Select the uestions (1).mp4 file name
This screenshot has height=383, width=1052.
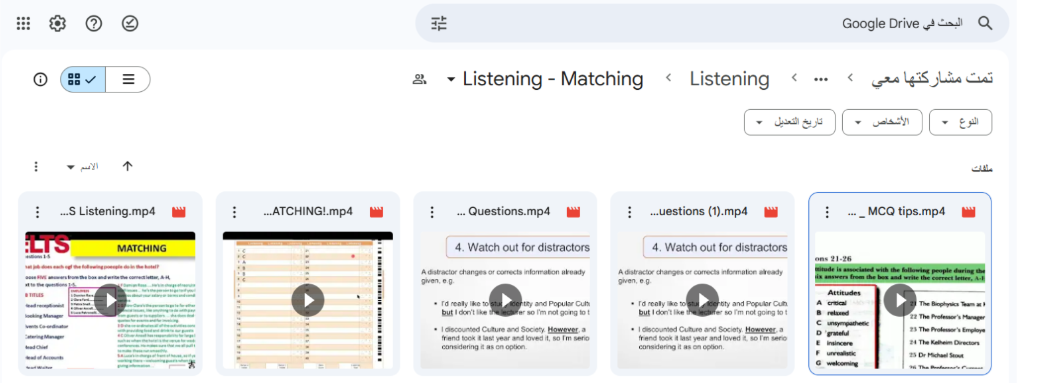click(x=698, y=212)
